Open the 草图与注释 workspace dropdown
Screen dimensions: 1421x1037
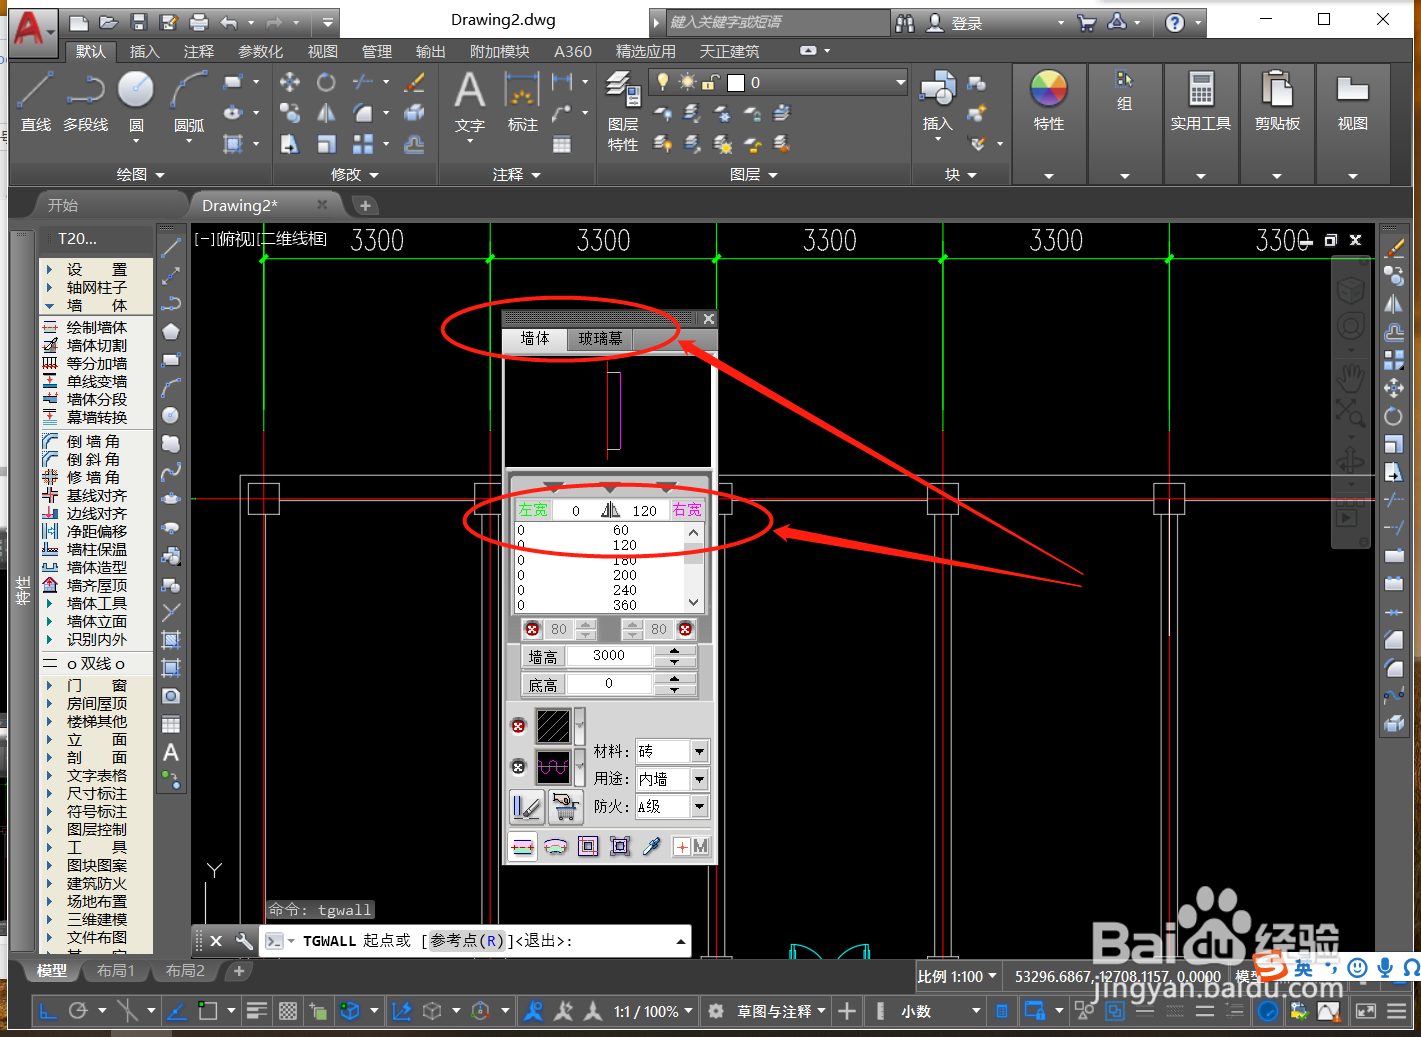tap(781, 1011)
